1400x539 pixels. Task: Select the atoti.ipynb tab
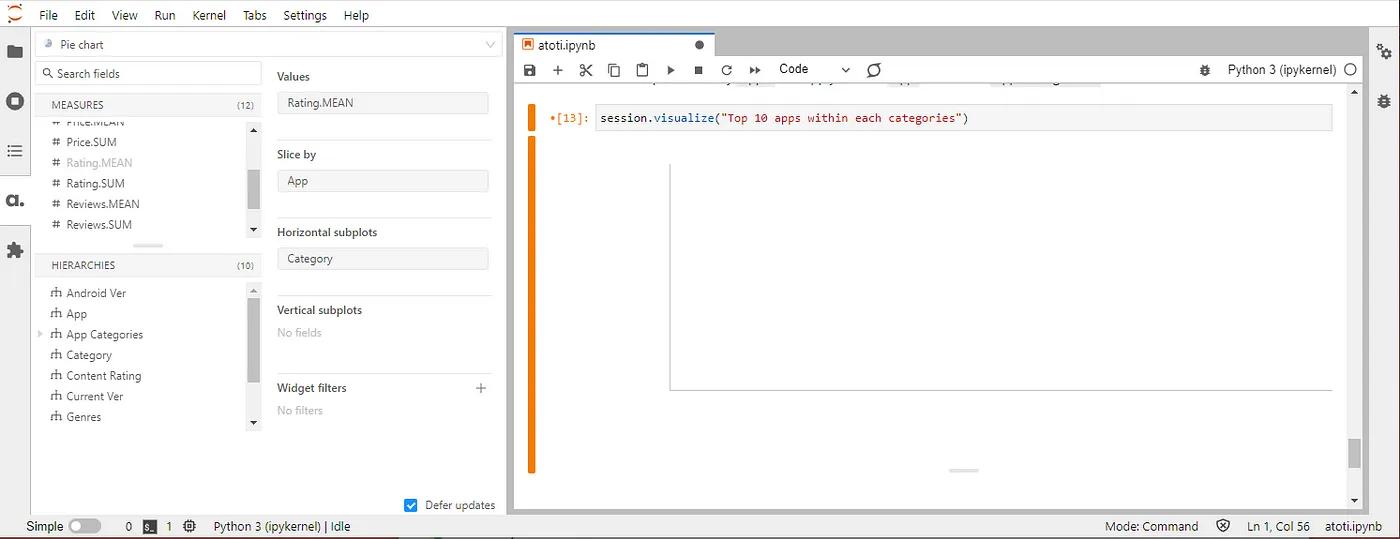point(613,45)
